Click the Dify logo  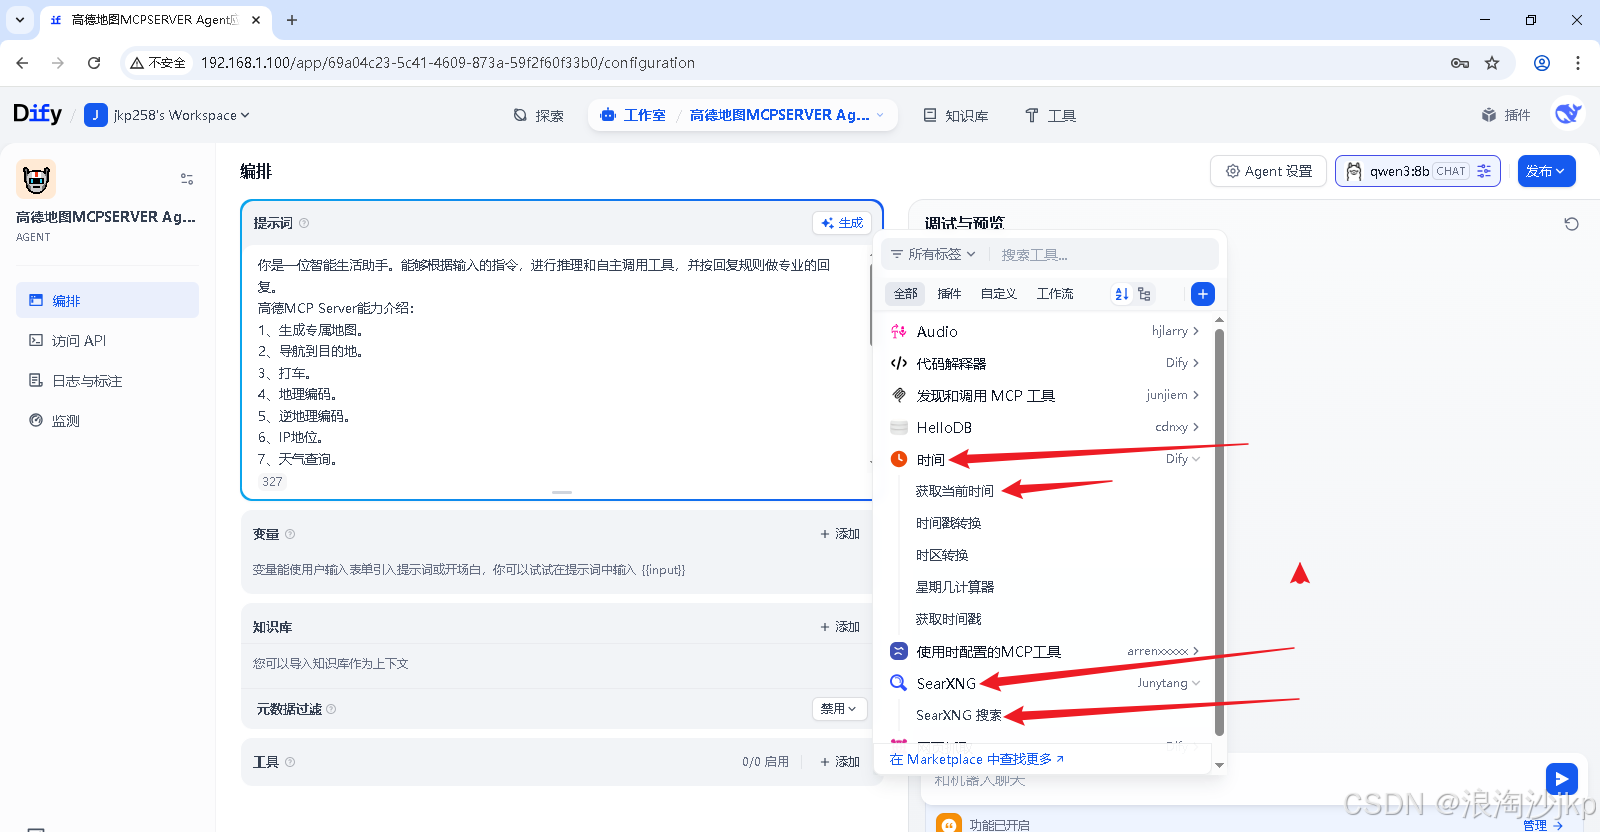pyautogui.click(x=37, y=114)
